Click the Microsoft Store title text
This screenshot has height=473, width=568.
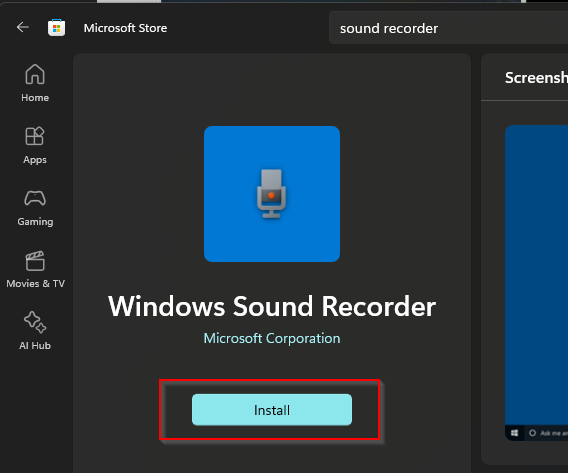[125, 28]
